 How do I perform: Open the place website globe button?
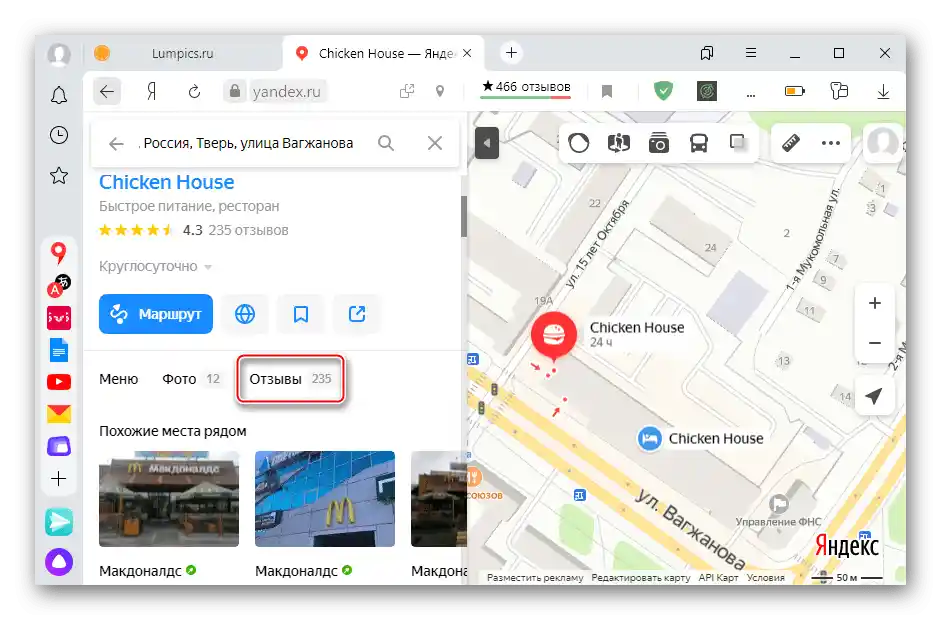point(244,313)
